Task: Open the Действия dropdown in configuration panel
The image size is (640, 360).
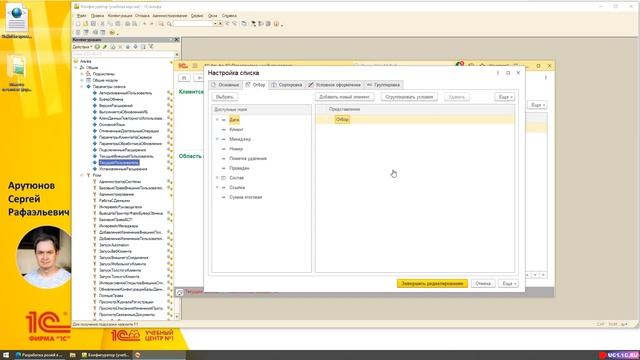Action: 82,47
